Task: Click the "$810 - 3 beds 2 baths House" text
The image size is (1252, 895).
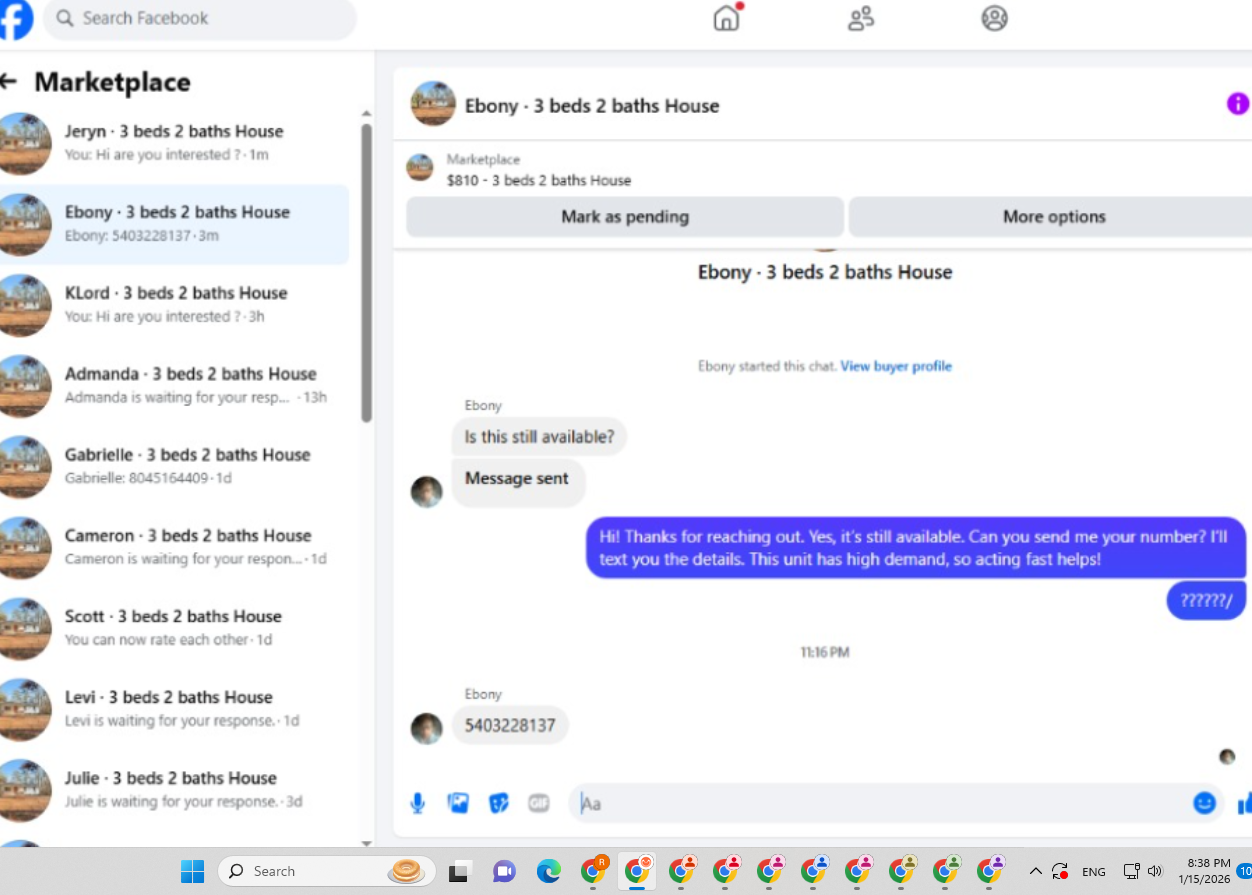Action: (x=539, y=180)
